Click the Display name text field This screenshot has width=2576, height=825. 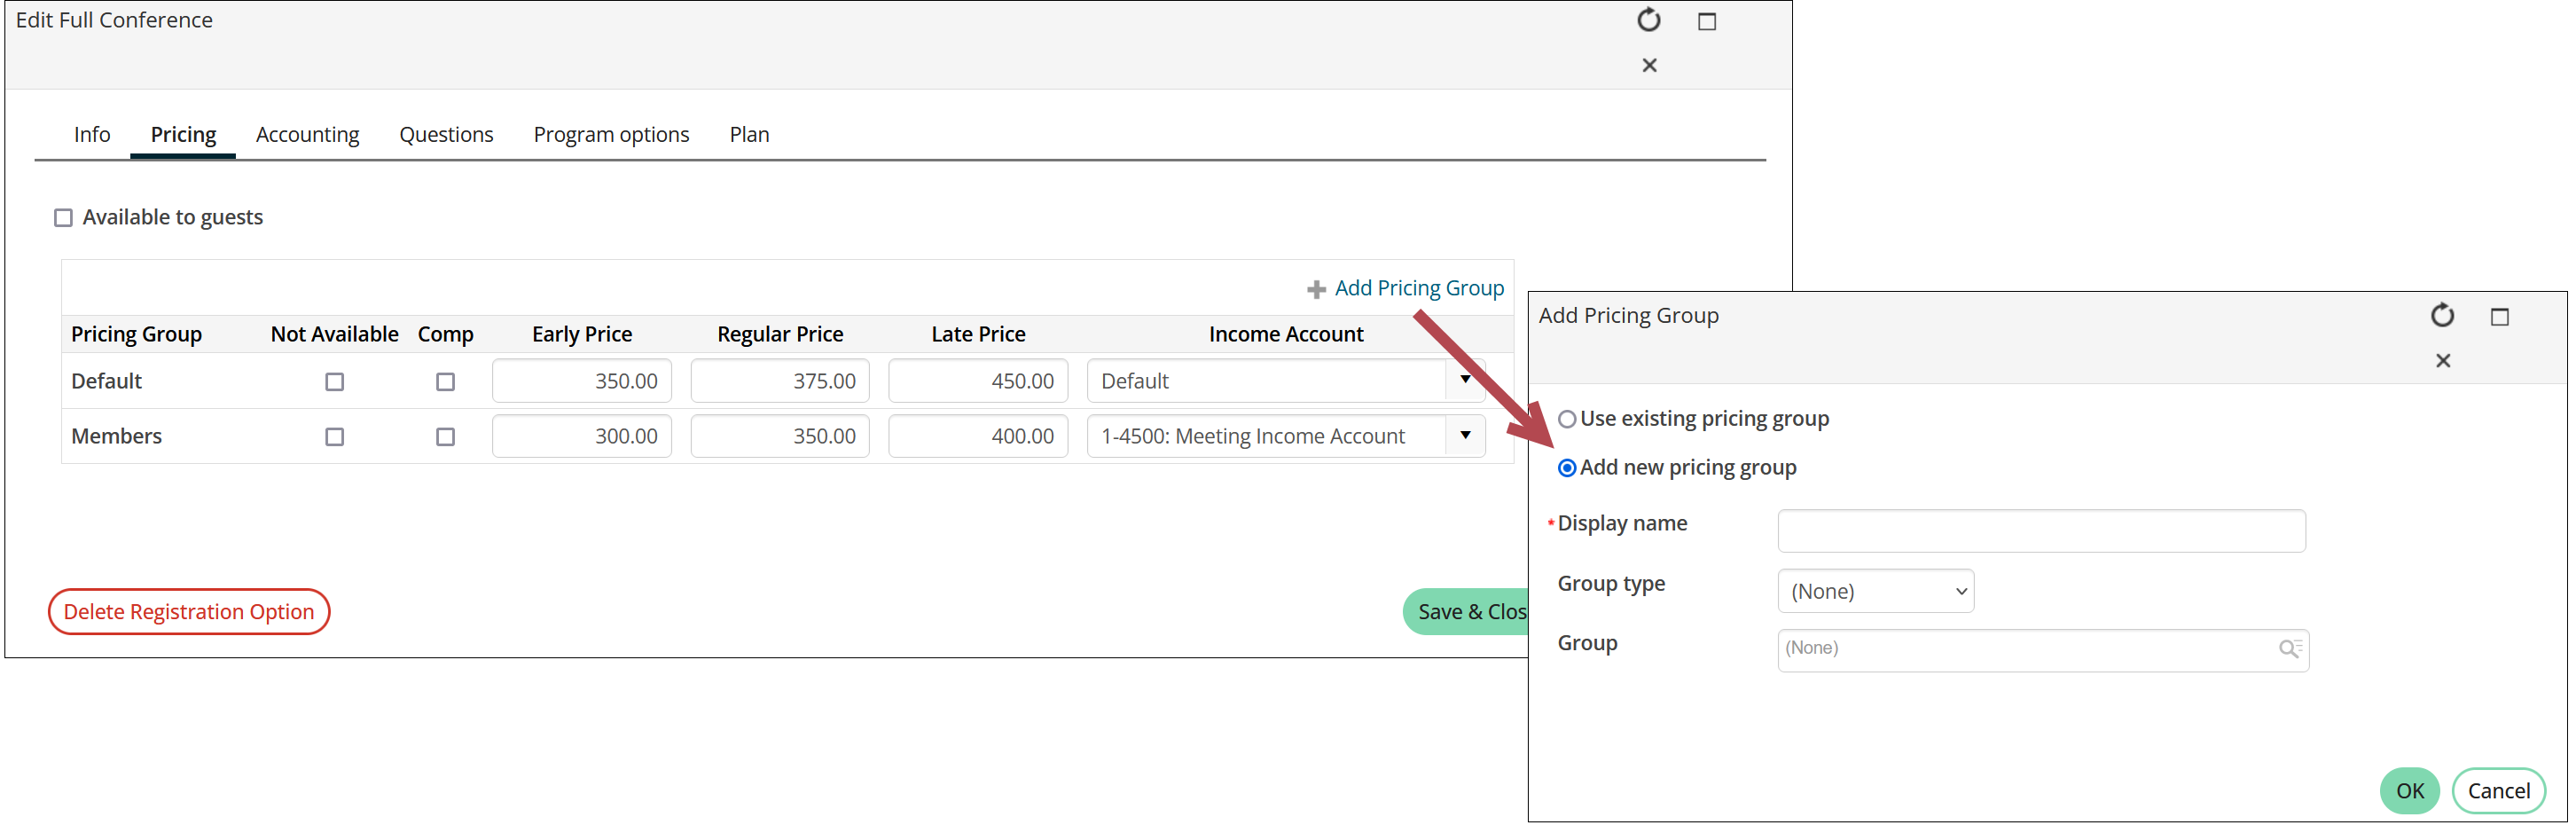click(x=2041, y=531)
